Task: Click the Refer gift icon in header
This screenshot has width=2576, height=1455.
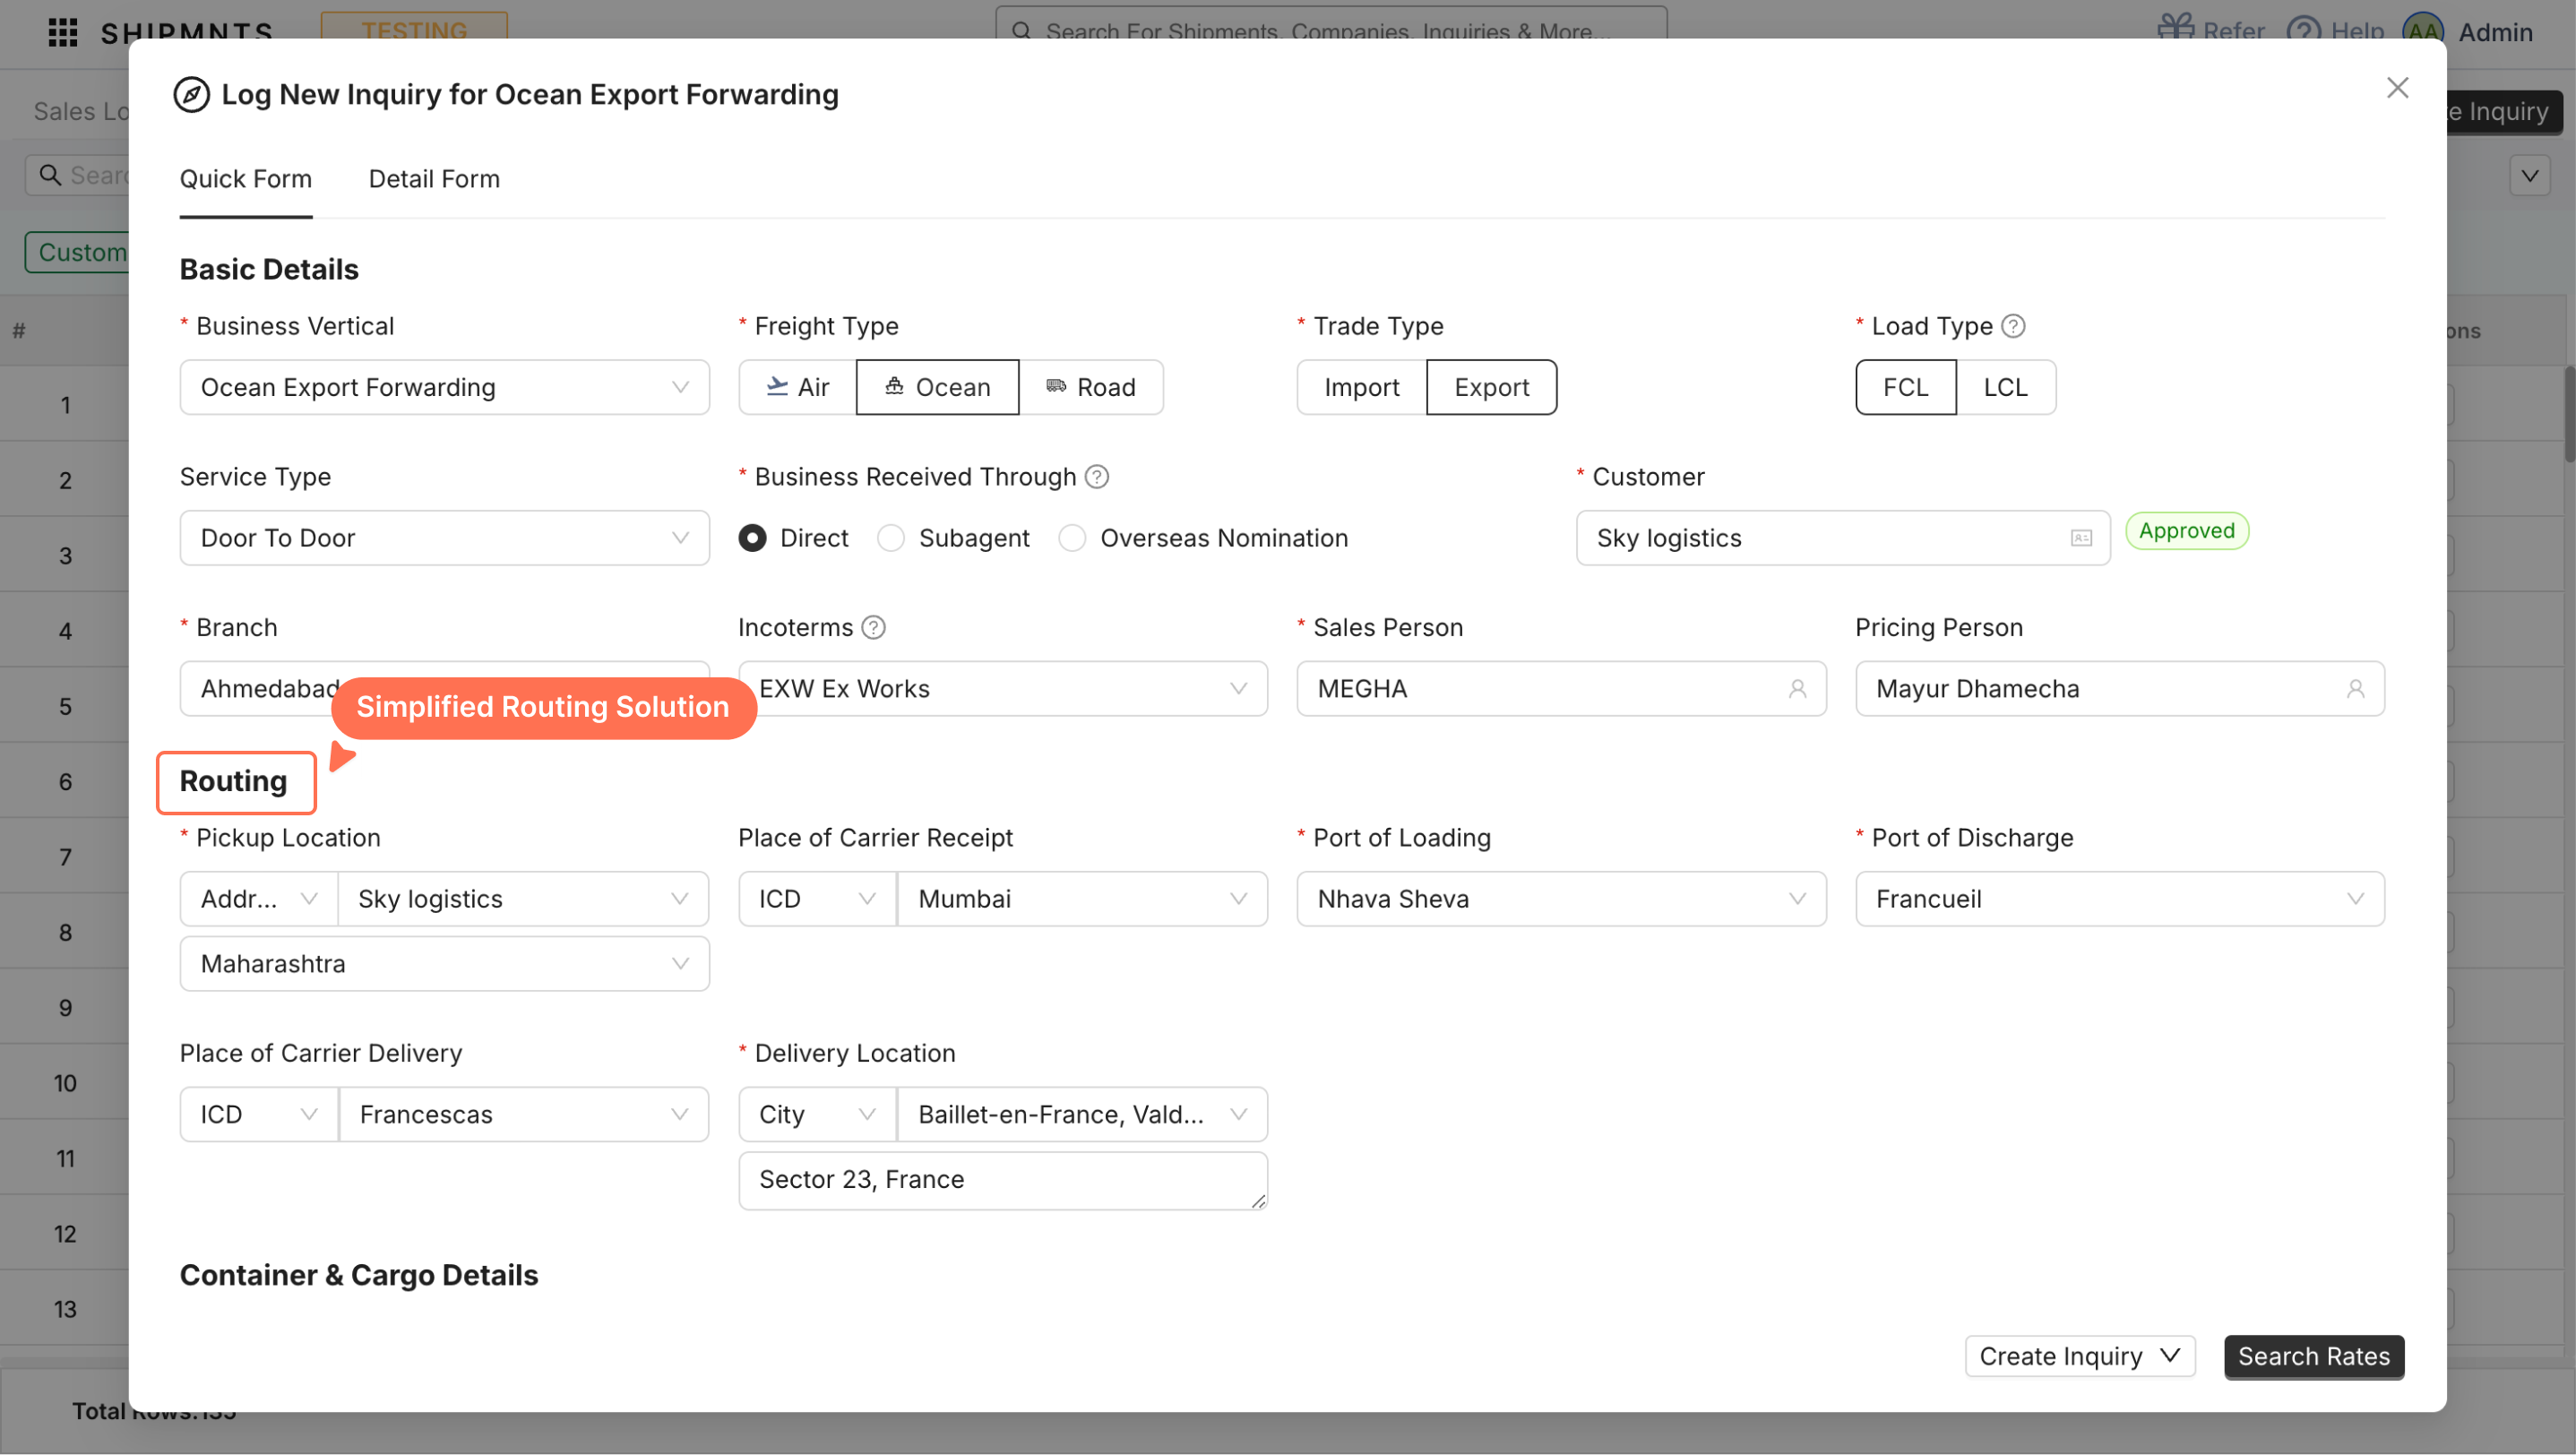Action: (2175, 28)
